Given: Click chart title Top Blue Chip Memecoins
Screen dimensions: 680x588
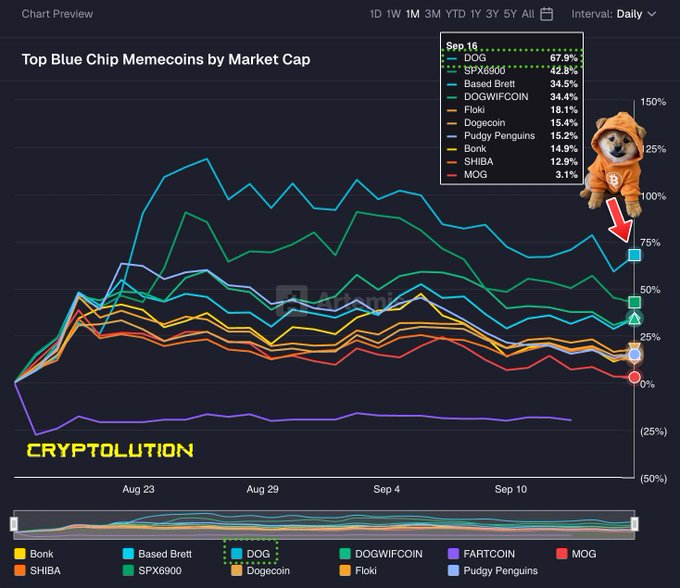Looking at the screenshot, I should tap(166, 59).
